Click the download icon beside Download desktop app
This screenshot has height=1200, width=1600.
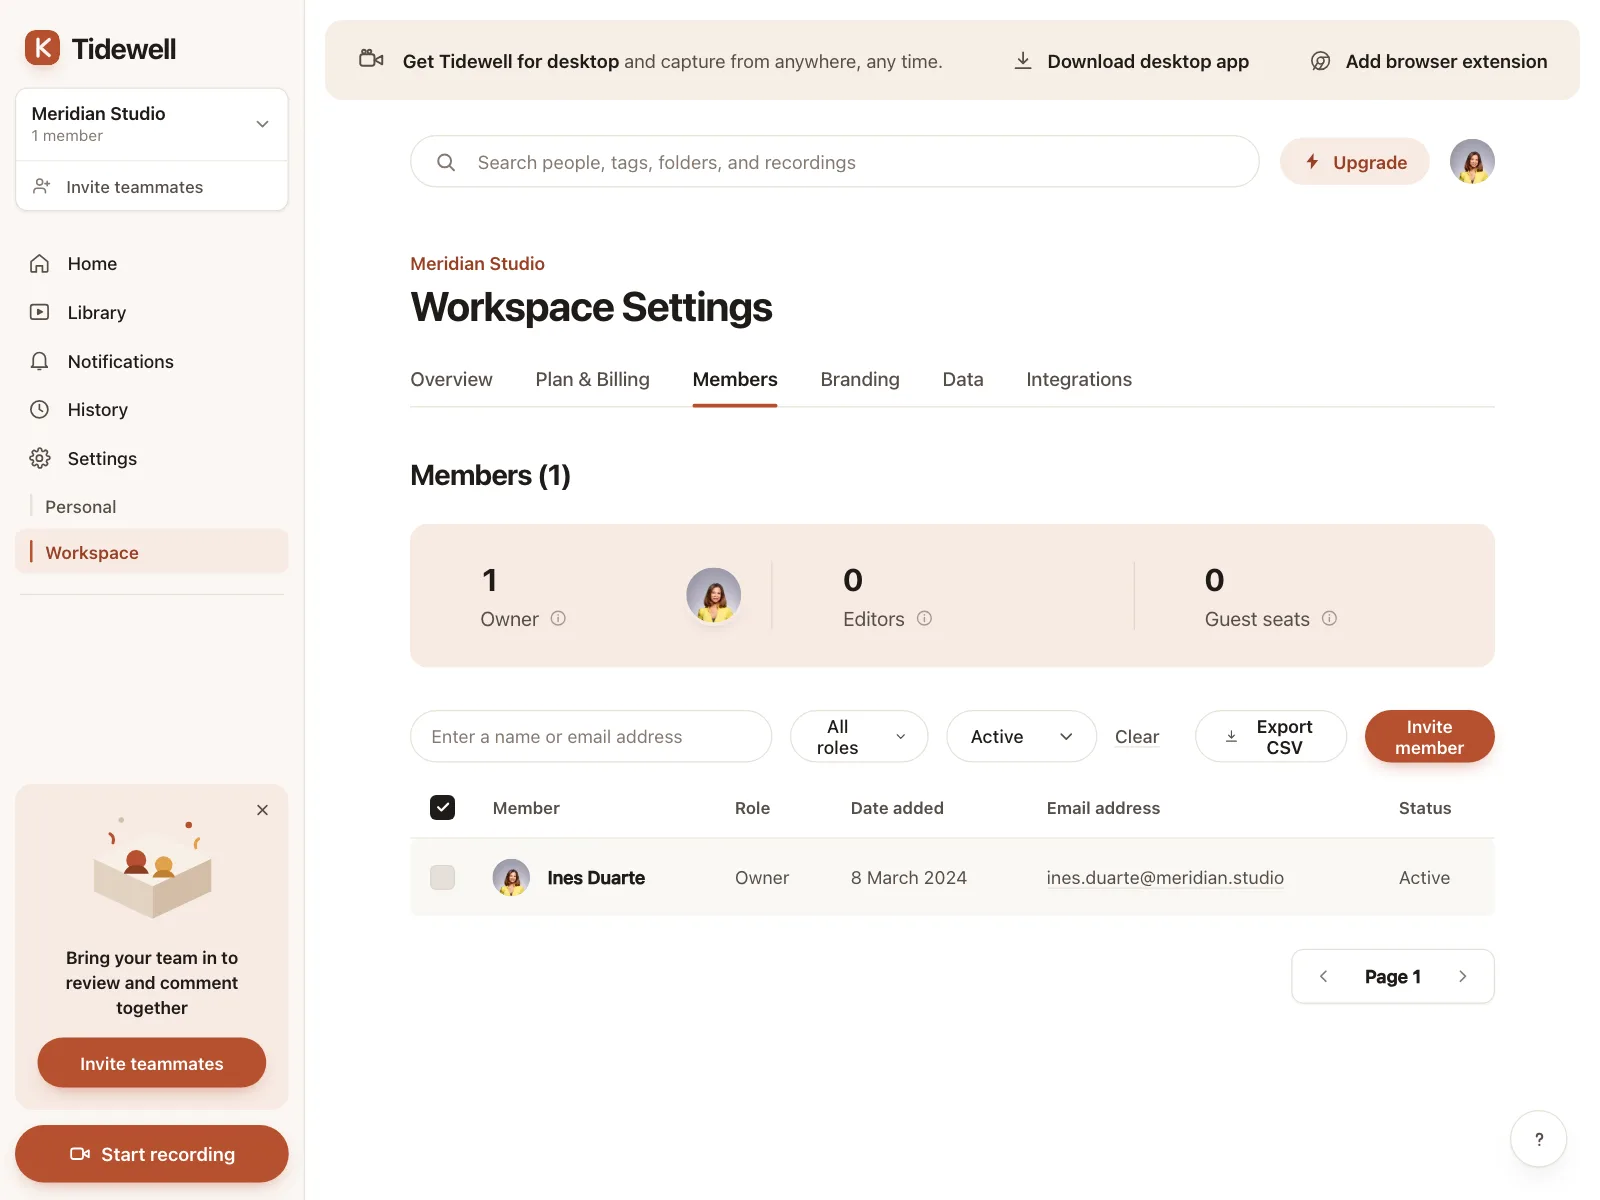pos(1023,61)
